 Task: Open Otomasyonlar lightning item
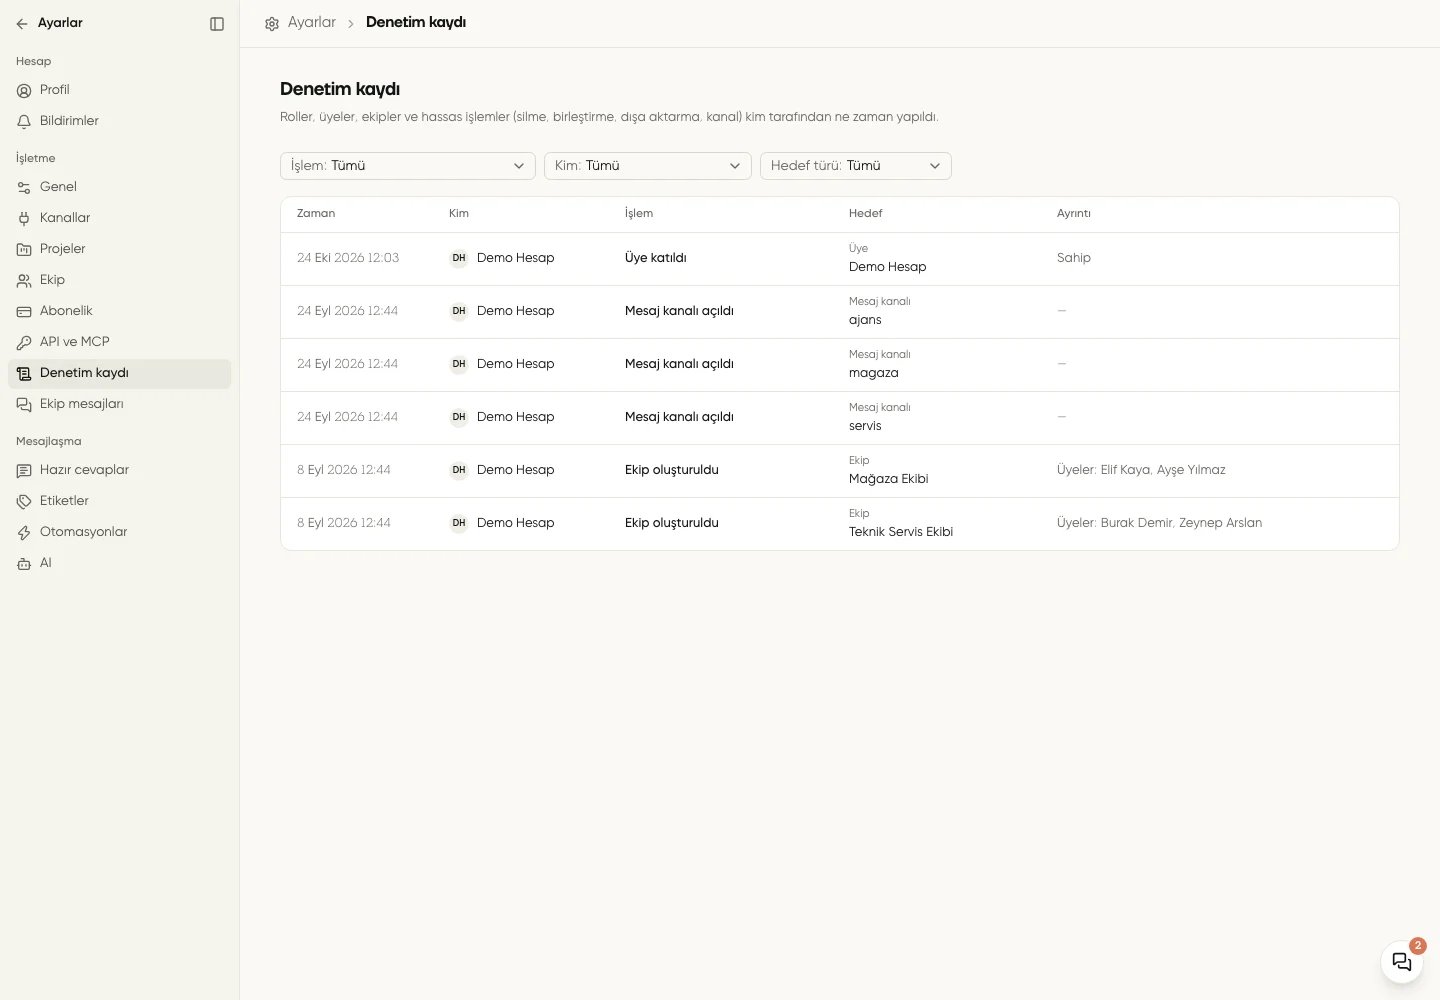click(119, 532)
